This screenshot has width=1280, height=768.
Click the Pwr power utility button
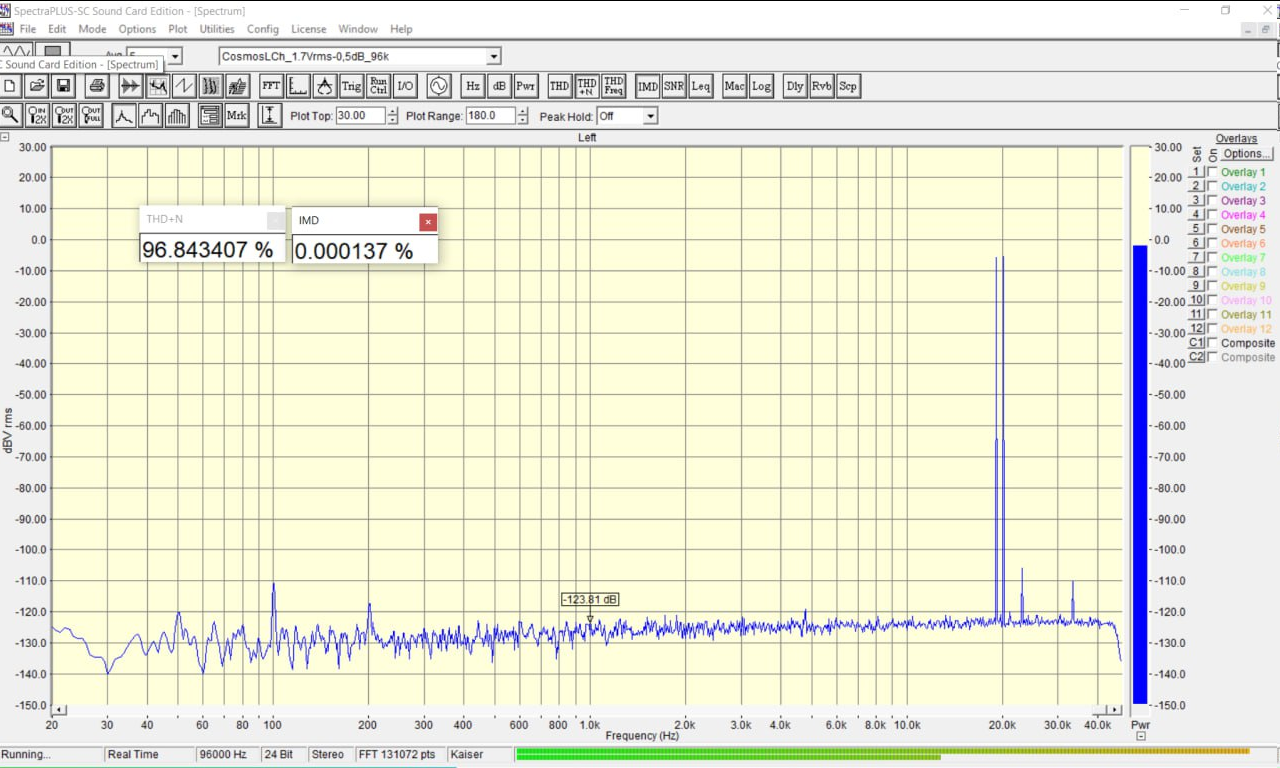pyautogui.click(x=526, y=86)
